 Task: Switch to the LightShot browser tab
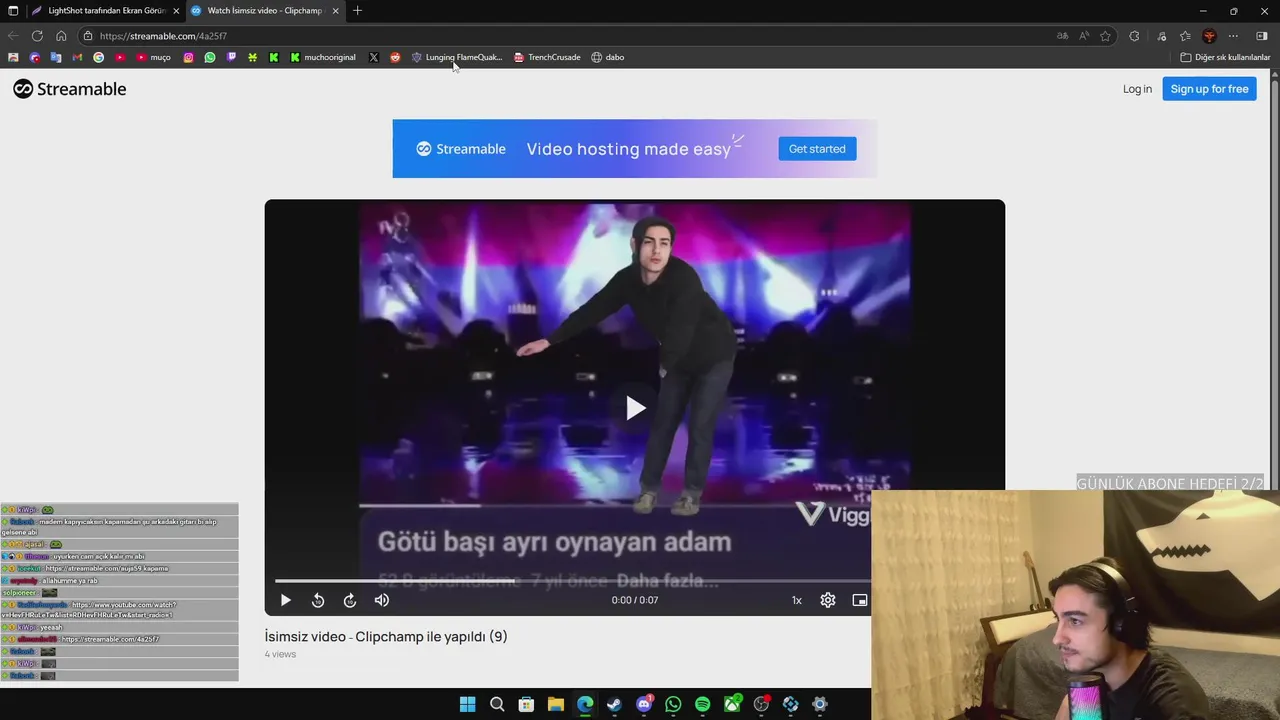104,11
